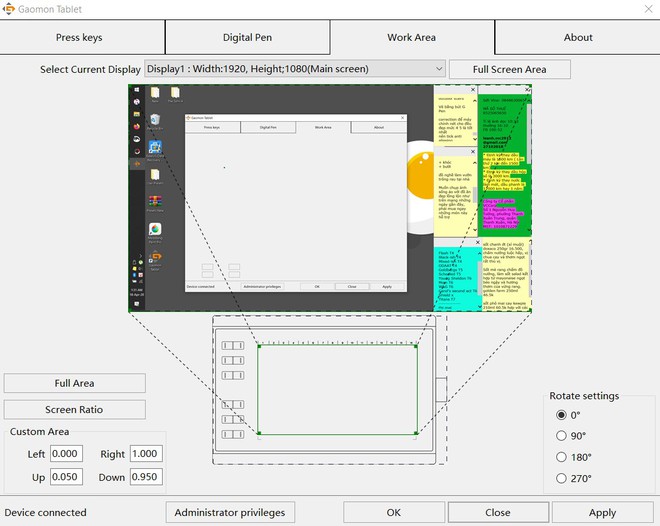Screen dimensions: 660x526
Task: Set rotation to 270°
Action: 561,479
